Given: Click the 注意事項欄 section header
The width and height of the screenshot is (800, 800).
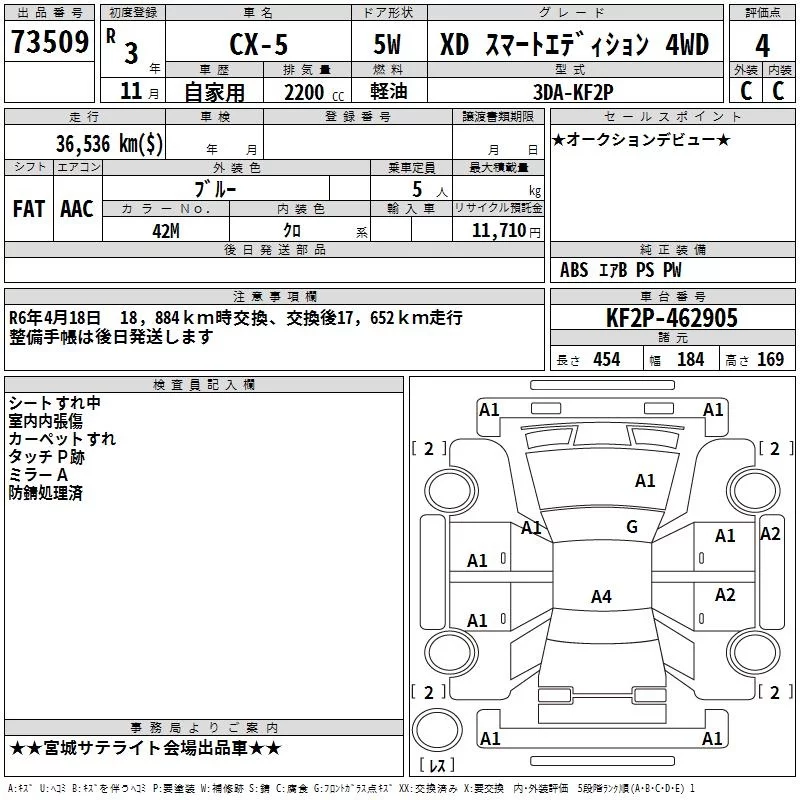Looking at the screenshot, I should pyautogui.click(x=274, y=296).
